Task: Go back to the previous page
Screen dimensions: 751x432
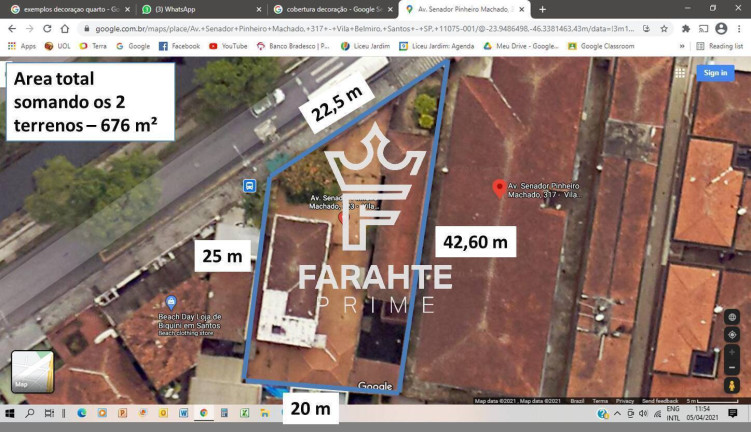Action: coord(12,29)
